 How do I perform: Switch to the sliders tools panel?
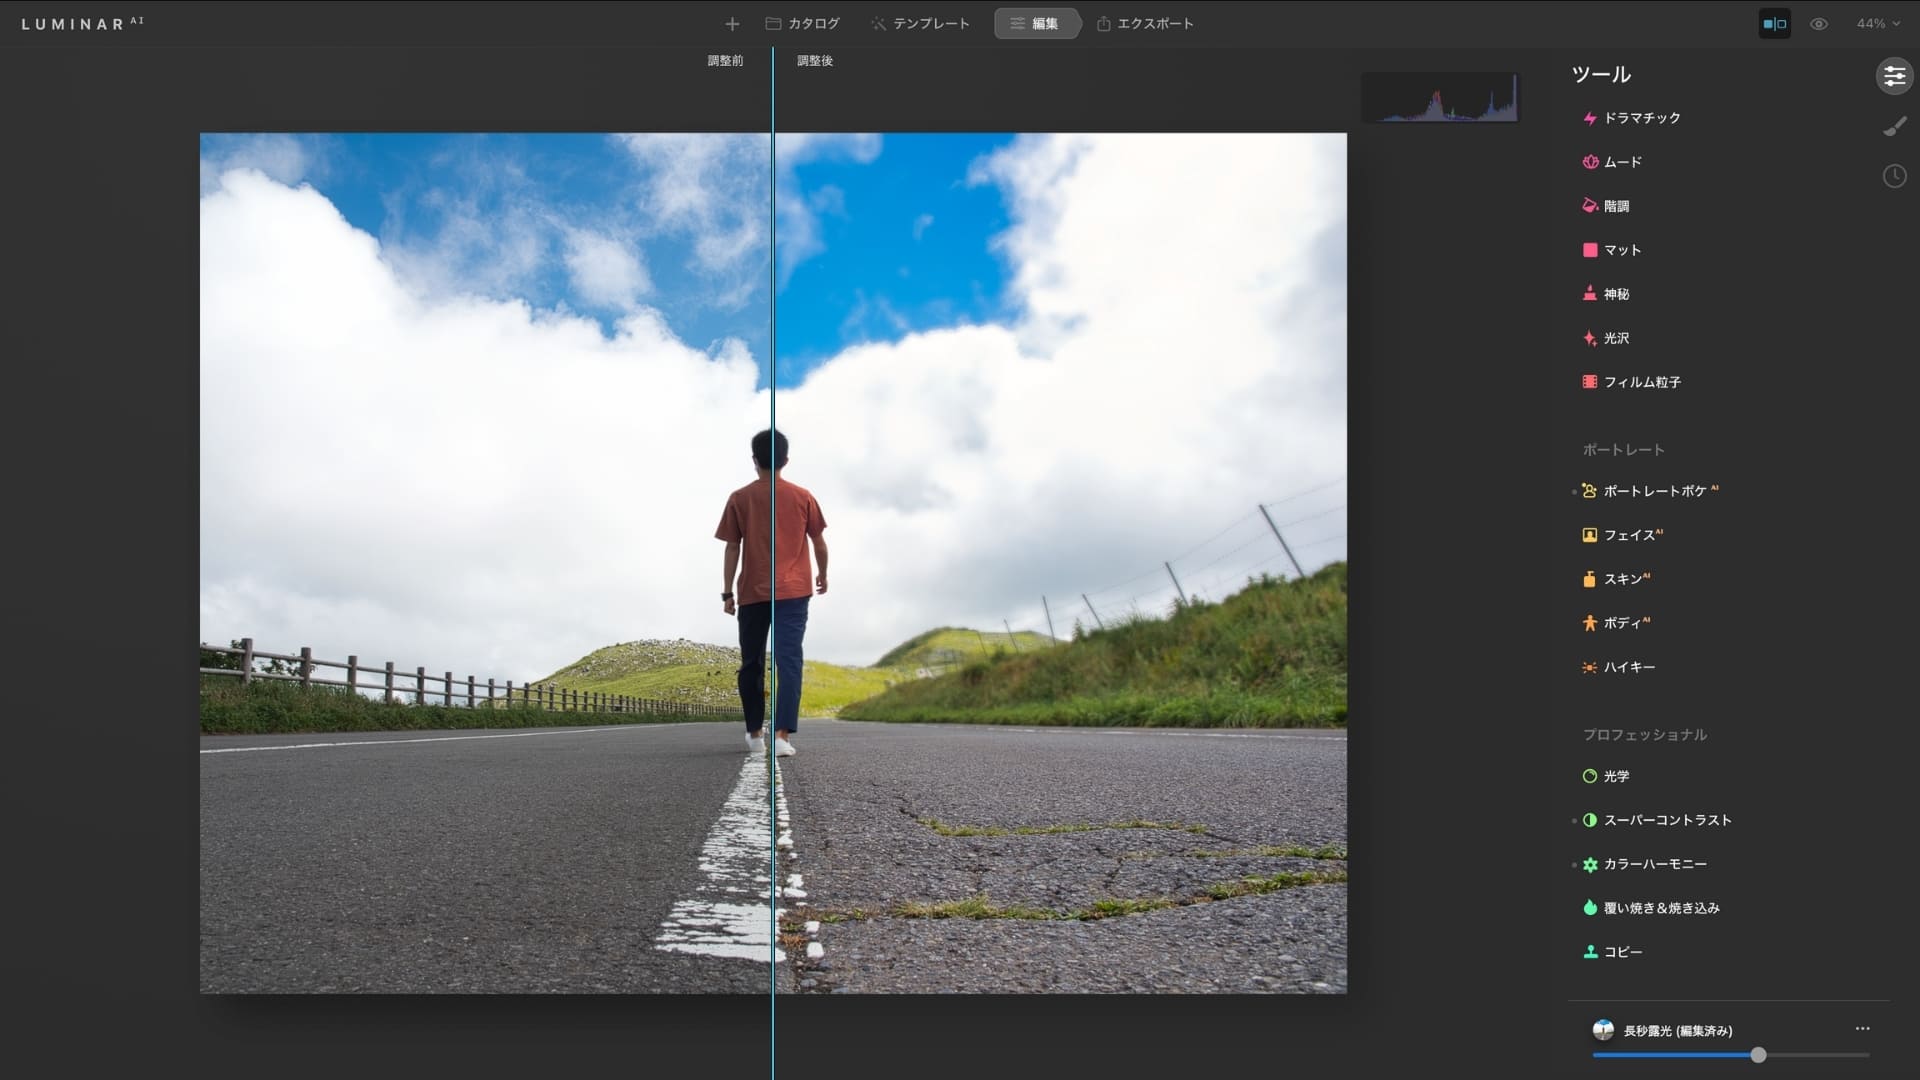pos(1894,76)
